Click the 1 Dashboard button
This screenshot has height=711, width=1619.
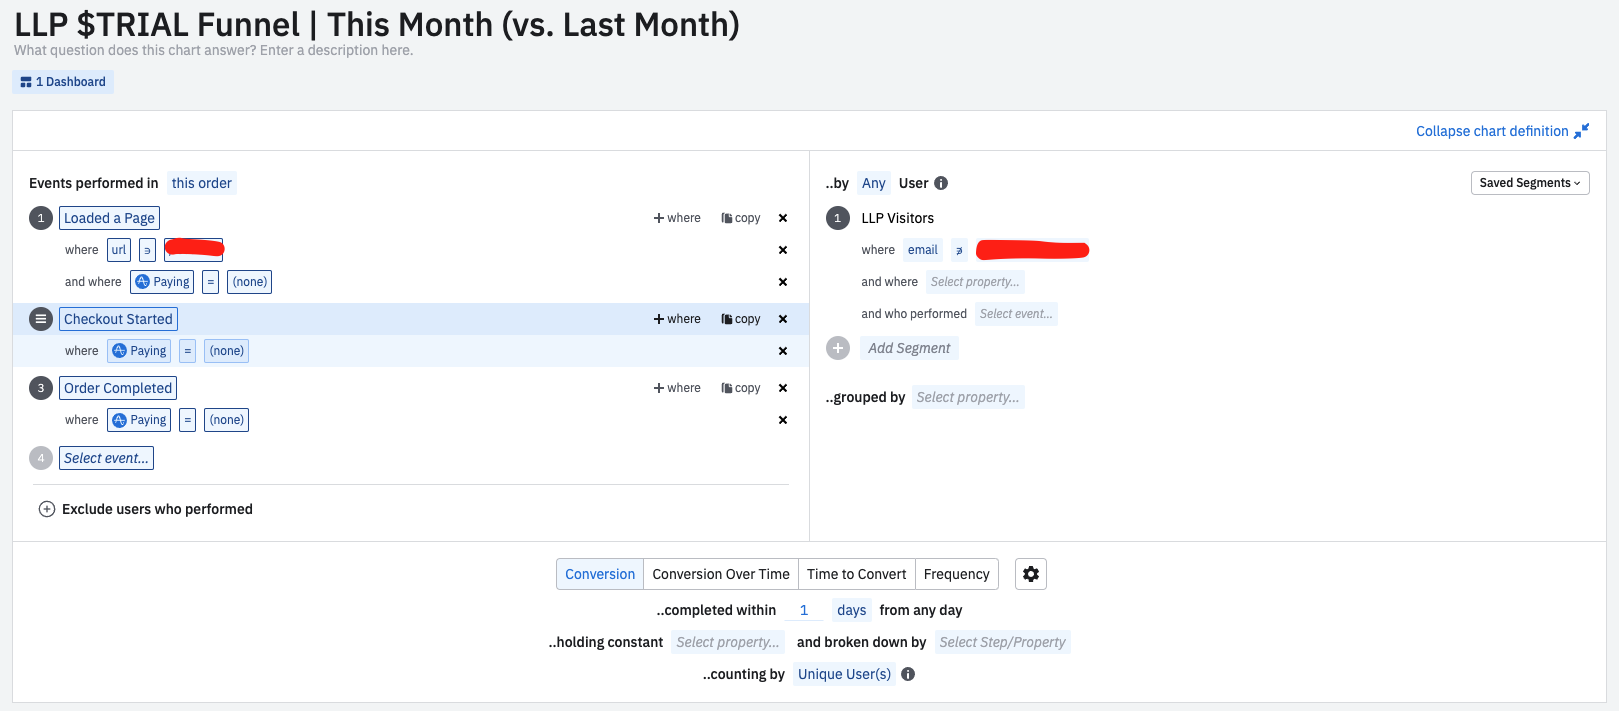click(x=63, y=82)
